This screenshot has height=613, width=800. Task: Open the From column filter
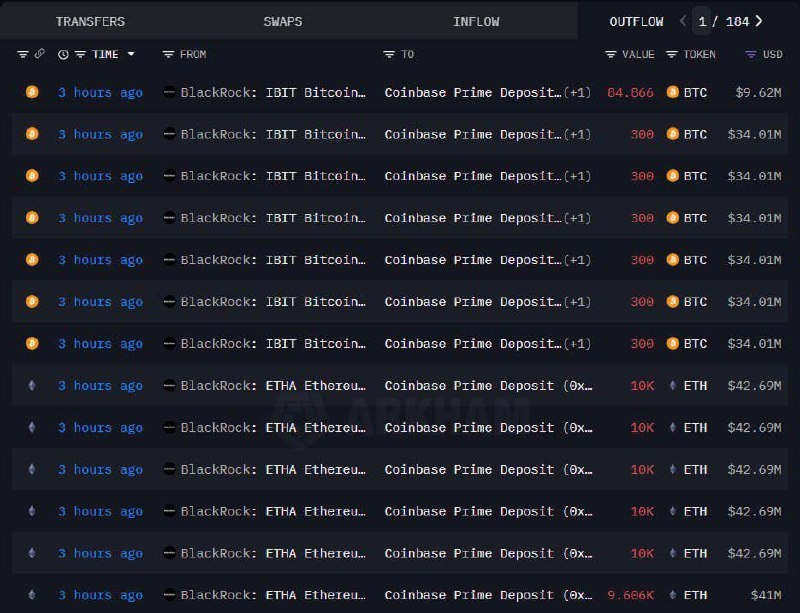[168, 54]
